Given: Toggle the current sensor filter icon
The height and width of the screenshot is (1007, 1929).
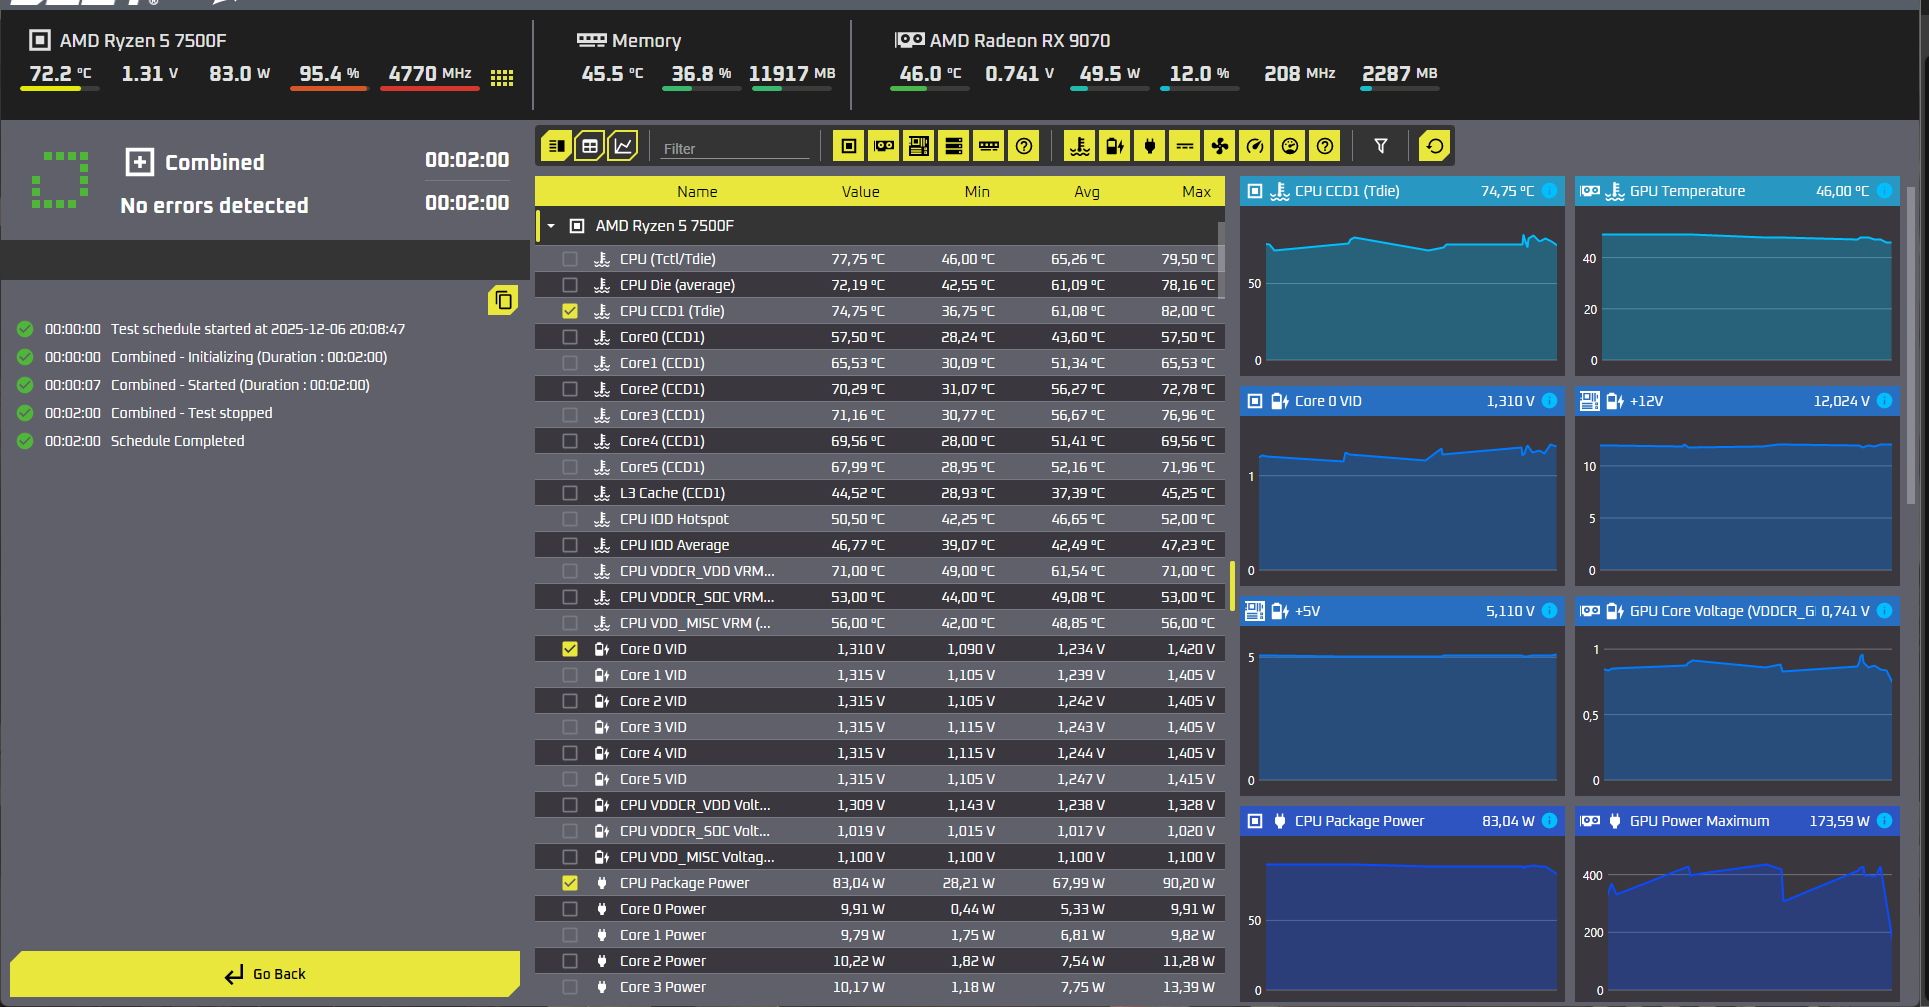Looking at the screenshot, I should click(1185, 146).
